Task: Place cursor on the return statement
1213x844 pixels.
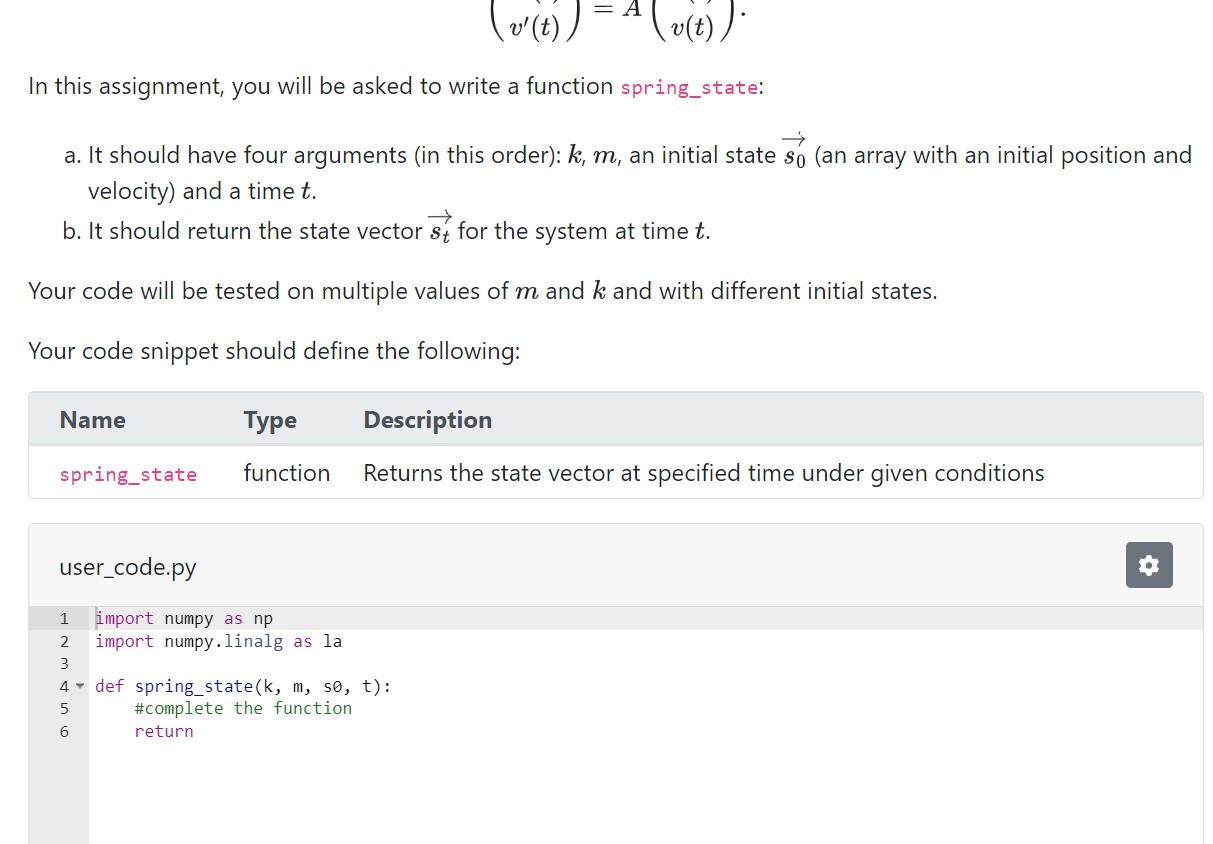Action: (x=163, y=731)
